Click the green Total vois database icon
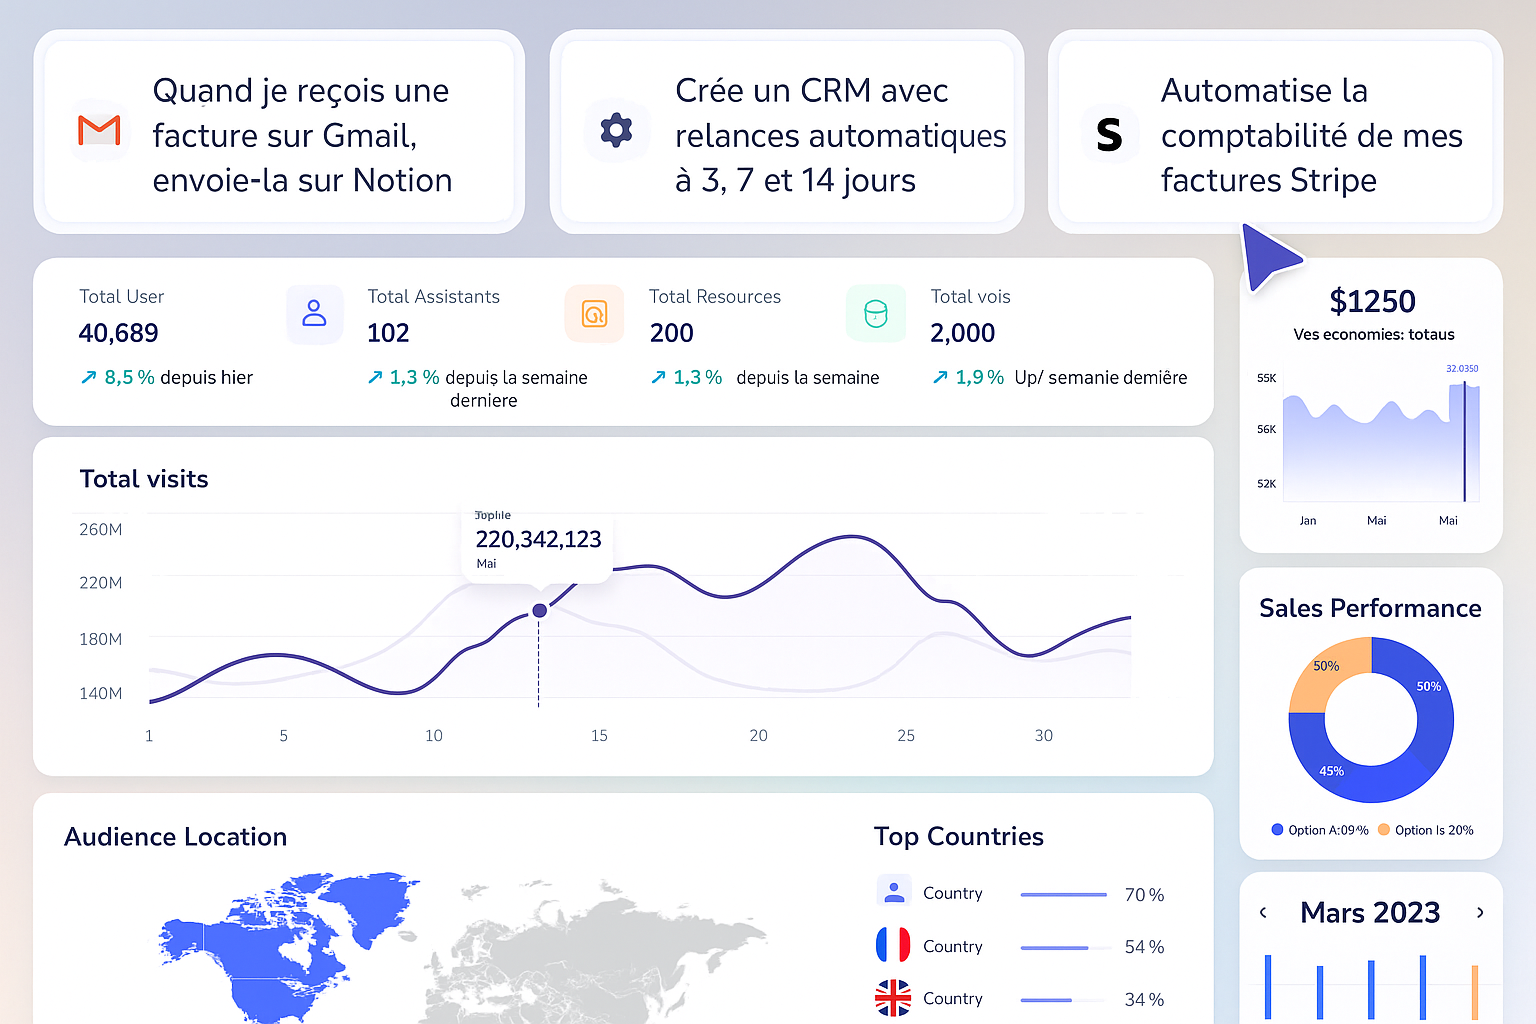Viewport: 1536px width, 1024px height. (x=876, y=314)
